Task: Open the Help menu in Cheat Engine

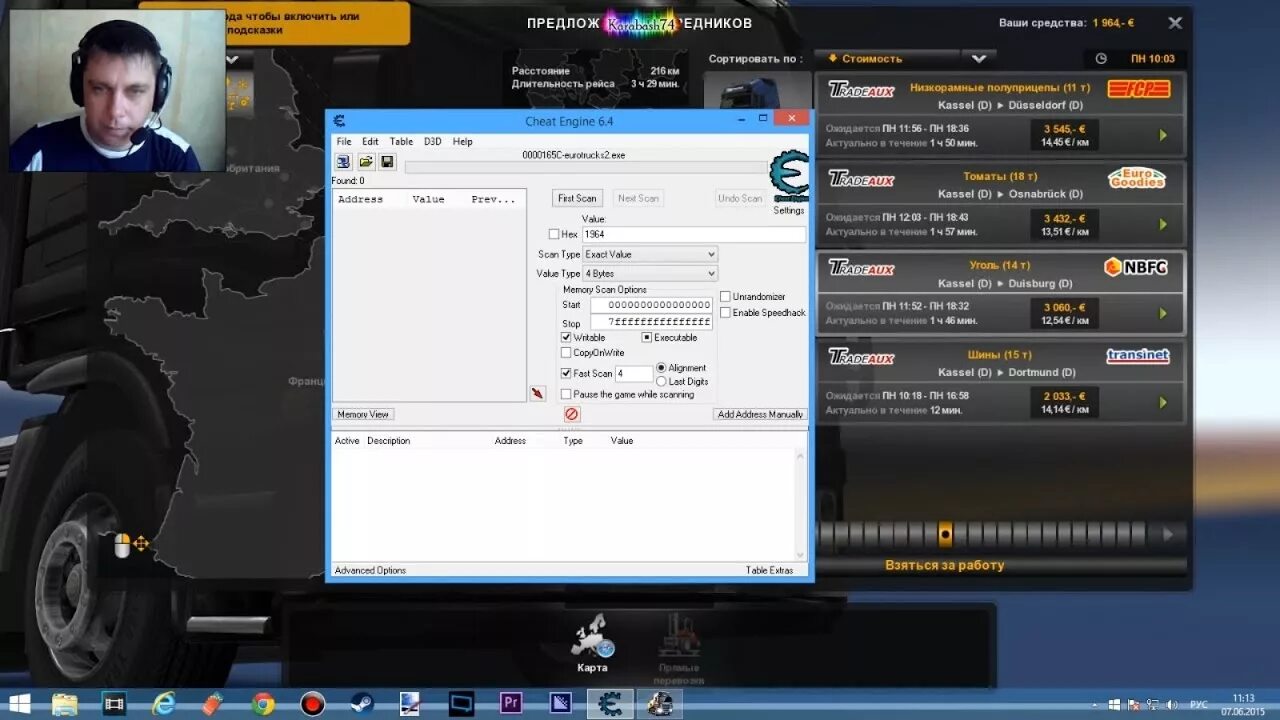Action: coord(462,141)
